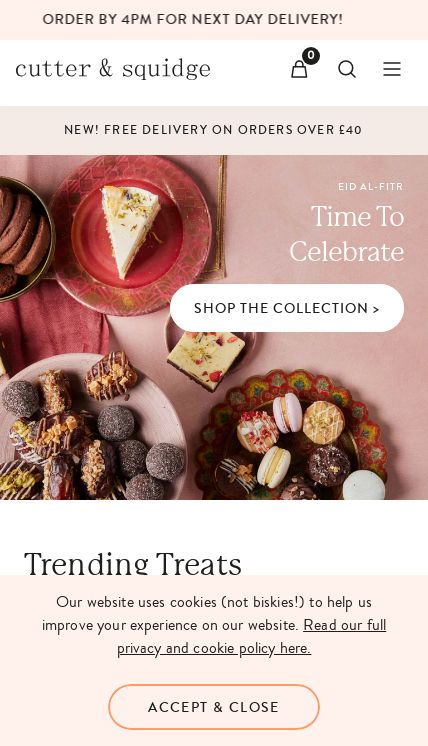Accept & Close the cookie notice
Viewport: 428px width, 746px height.
click(214, 707)
